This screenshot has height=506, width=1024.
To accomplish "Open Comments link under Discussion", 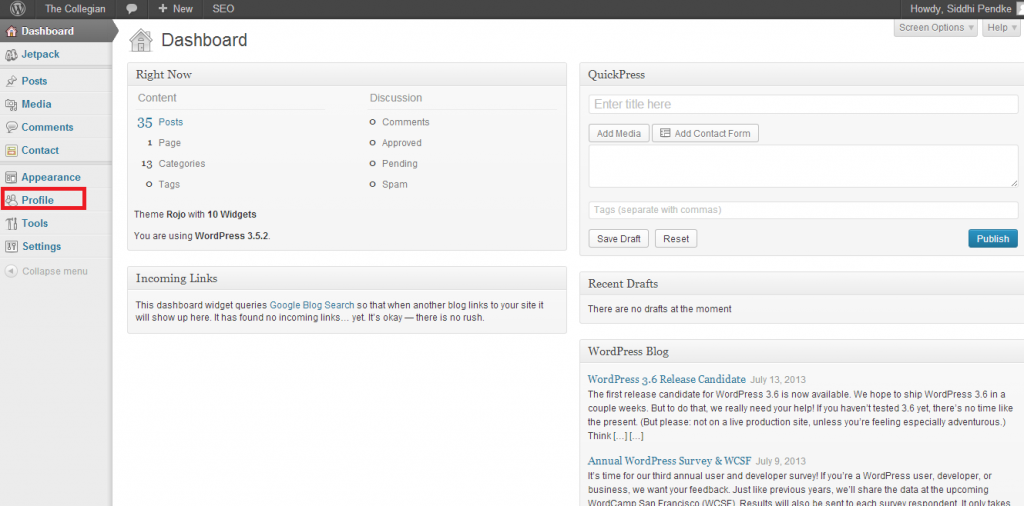I will click(x=406, y=122).
